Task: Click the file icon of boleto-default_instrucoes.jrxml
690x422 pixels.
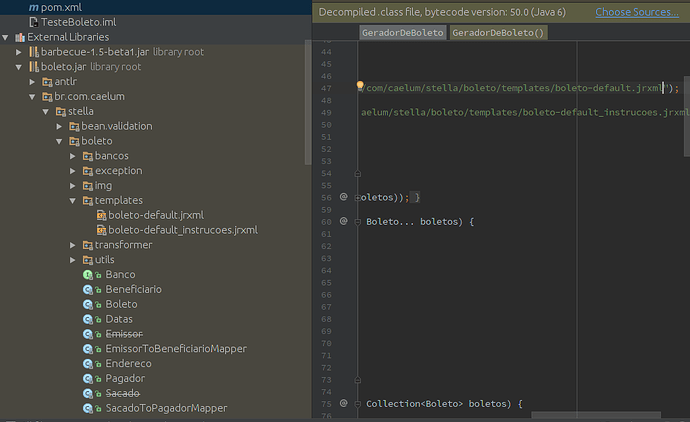Action: pyautogui.click(x=101, y=230)
